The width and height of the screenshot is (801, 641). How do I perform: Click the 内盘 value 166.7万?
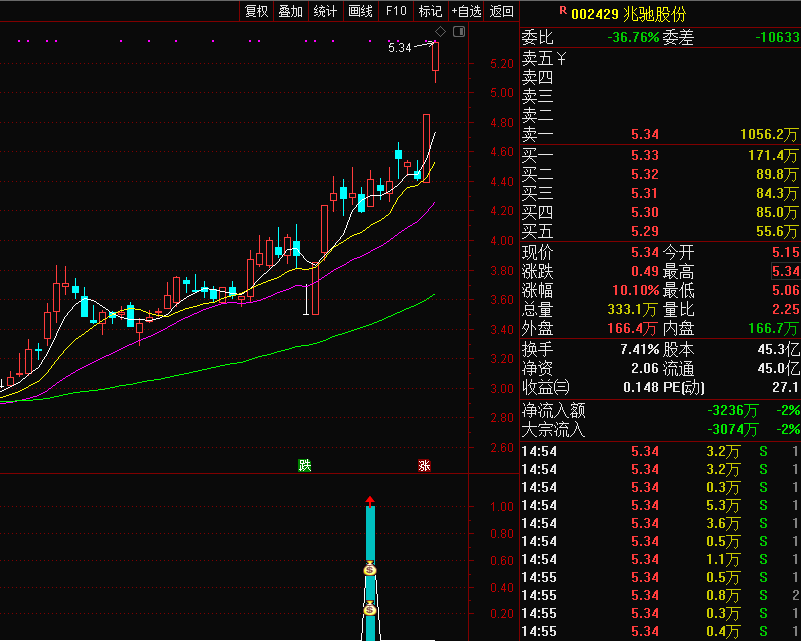(774, 328)
